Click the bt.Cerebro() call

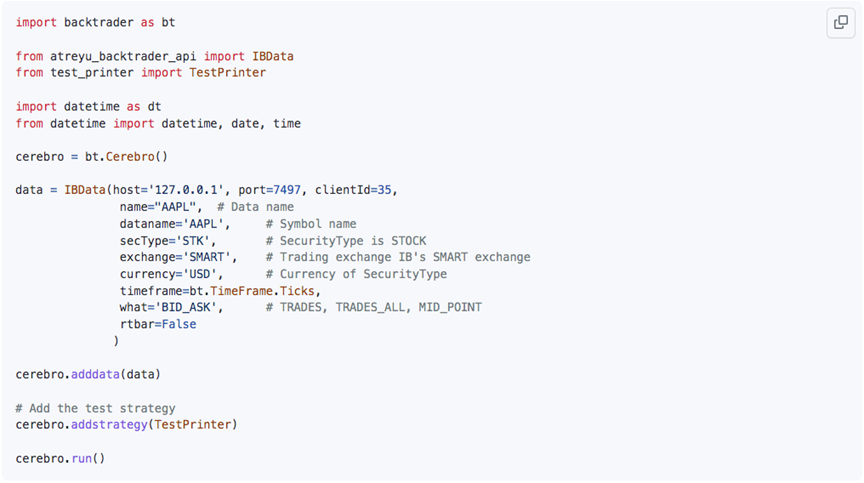126,157
